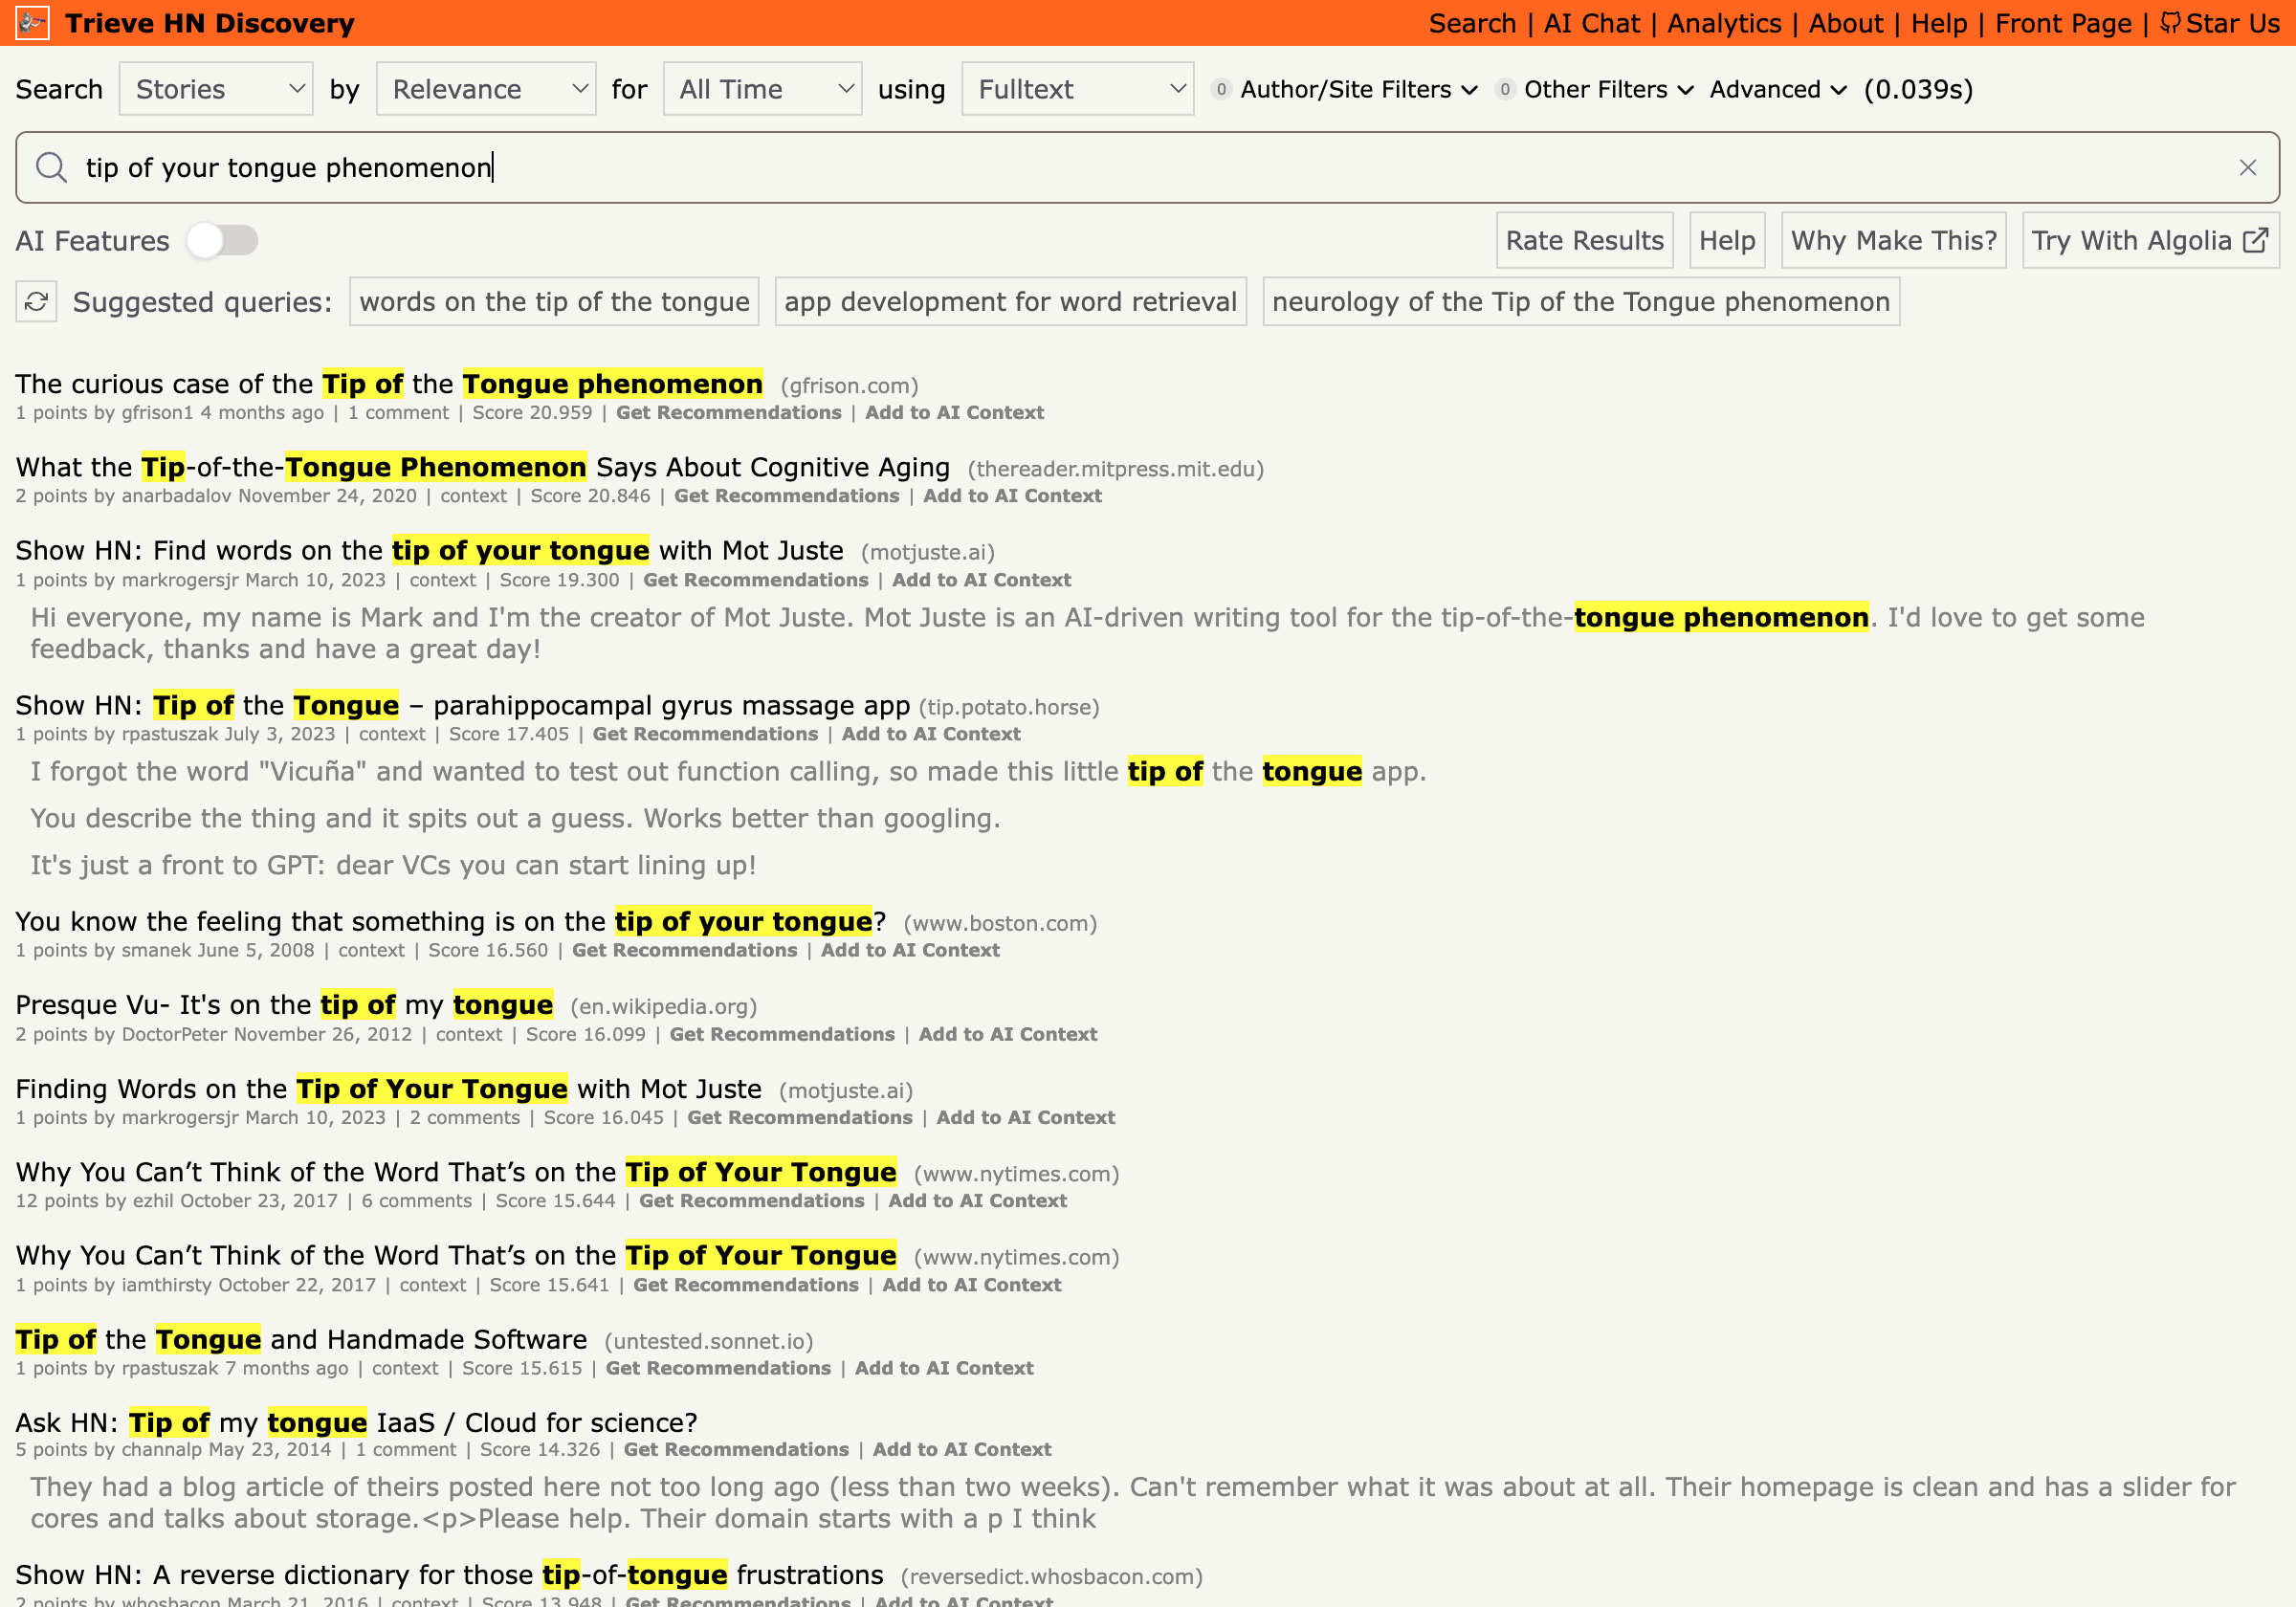2296x1607 pixels.
Task: Open user profile markrogersjr on Show HN story
Action: click(x=180, y=579)
